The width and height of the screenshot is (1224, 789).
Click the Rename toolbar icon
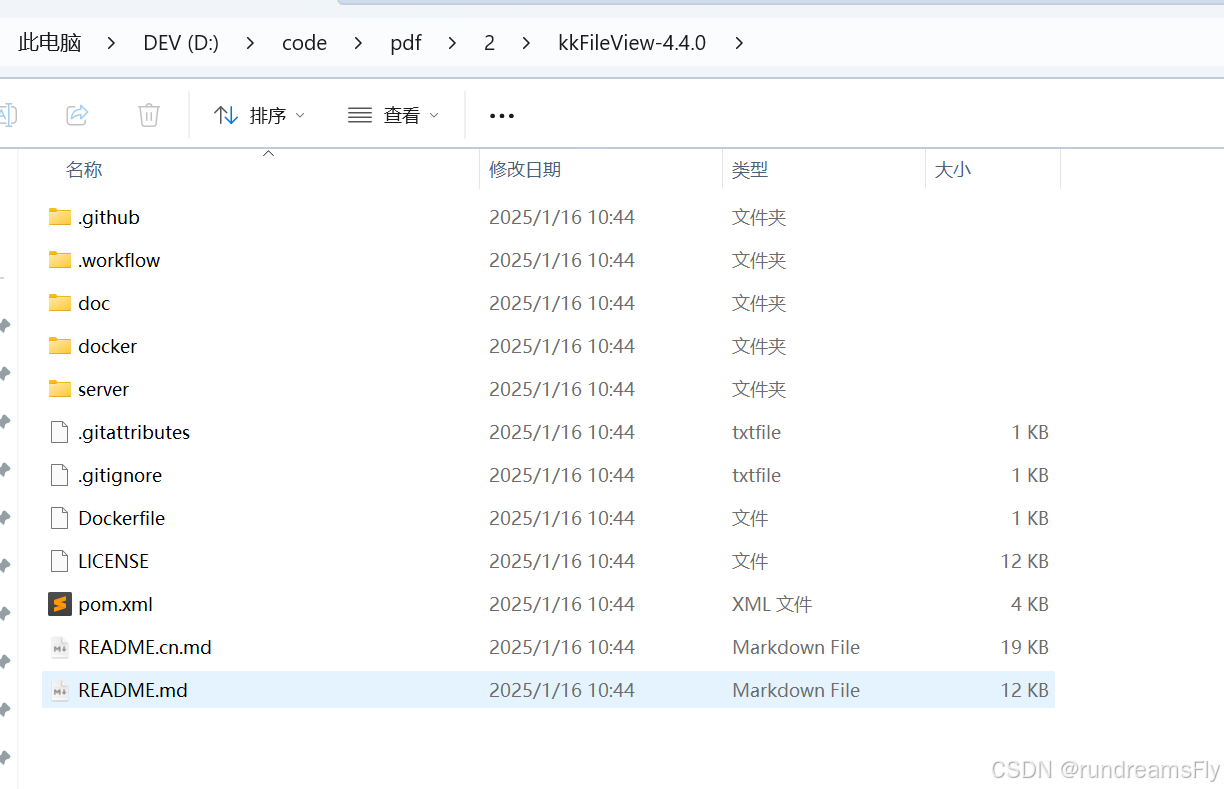pyautogui.click(x=7, y=115)
